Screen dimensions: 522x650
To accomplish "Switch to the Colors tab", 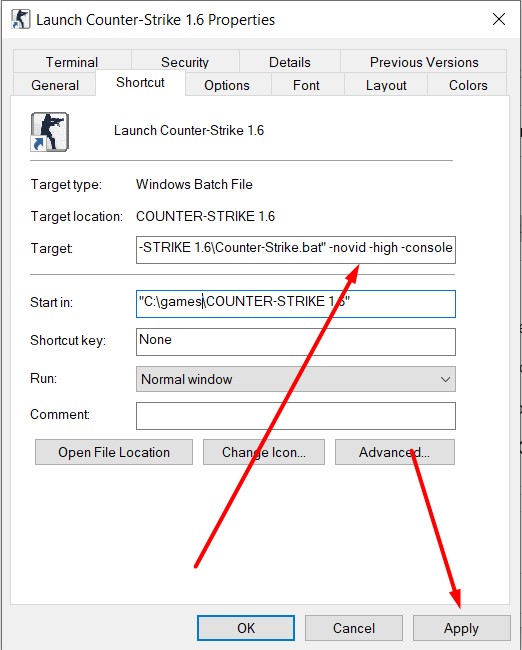I will point(468,85).
